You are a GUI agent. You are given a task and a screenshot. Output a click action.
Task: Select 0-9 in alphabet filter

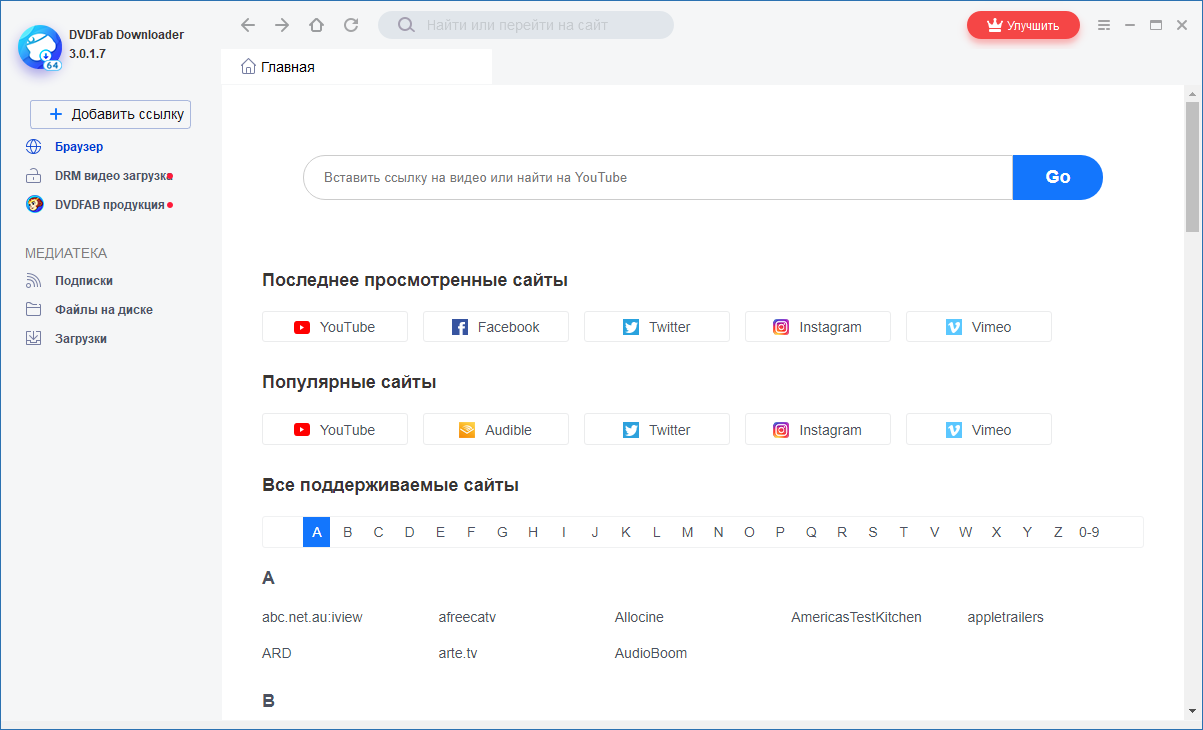click(1089, 532)
